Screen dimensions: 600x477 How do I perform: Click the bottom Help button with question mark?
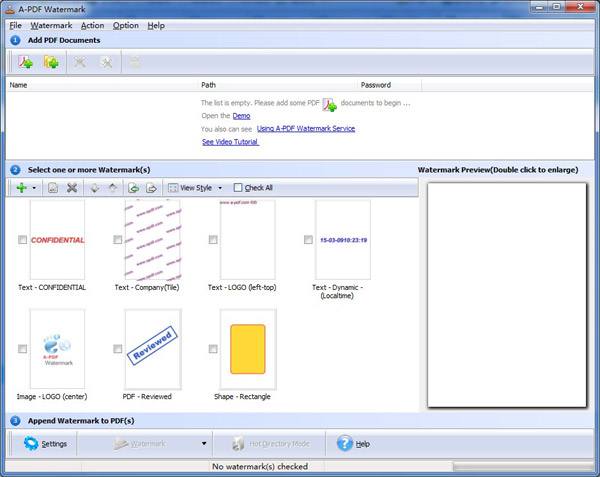[353, 444]
